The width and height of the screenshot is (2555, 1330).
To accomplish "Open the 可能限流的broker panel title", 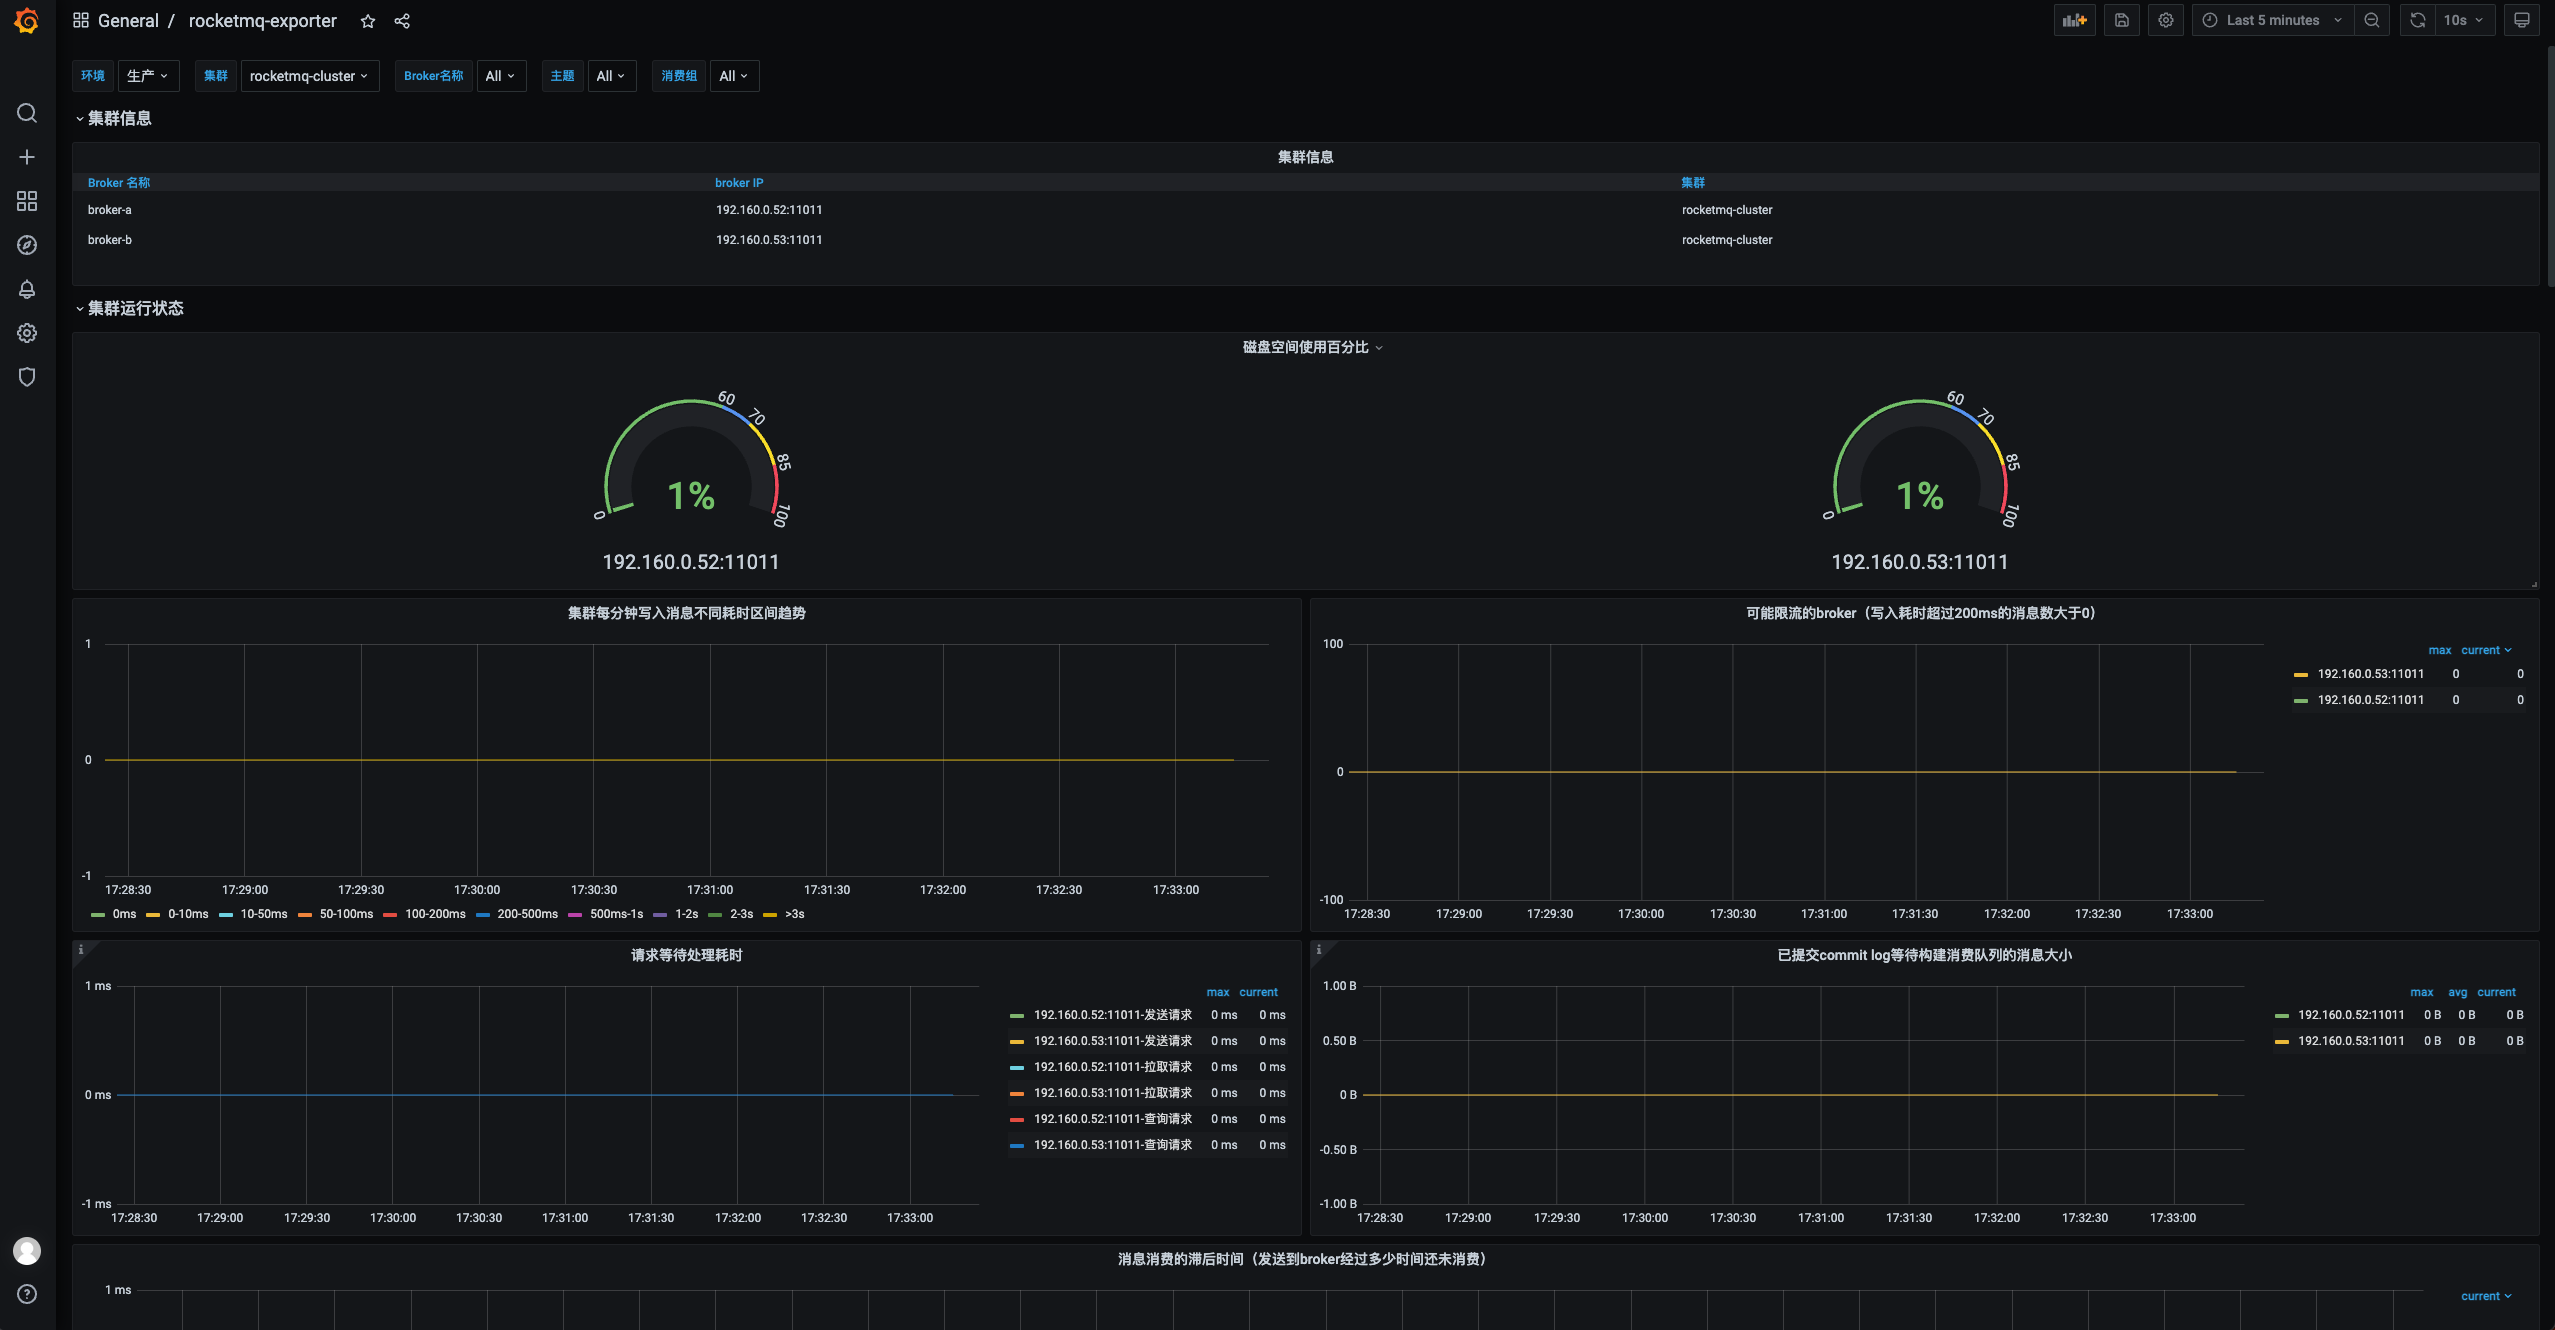I will tap(1920, 613).
